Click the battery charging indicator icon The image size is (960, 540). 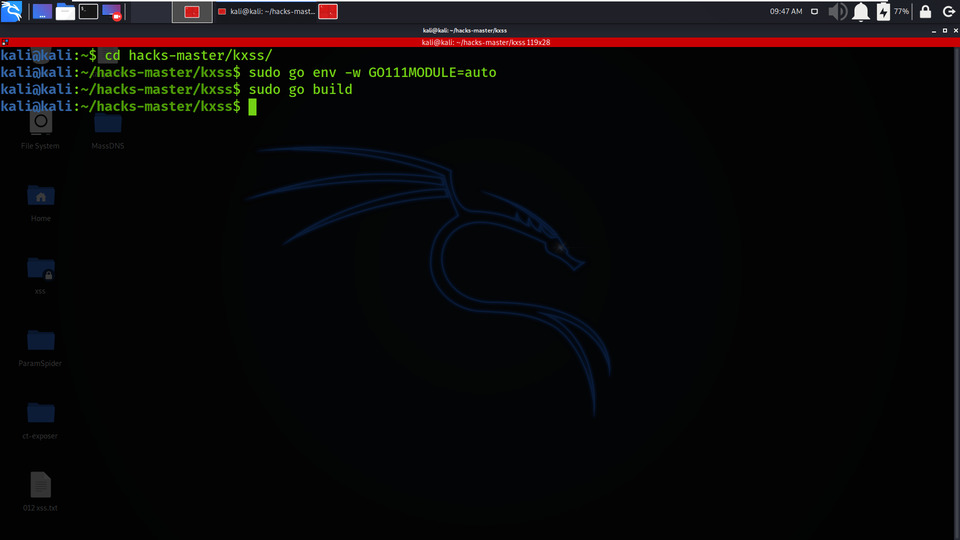883,12
